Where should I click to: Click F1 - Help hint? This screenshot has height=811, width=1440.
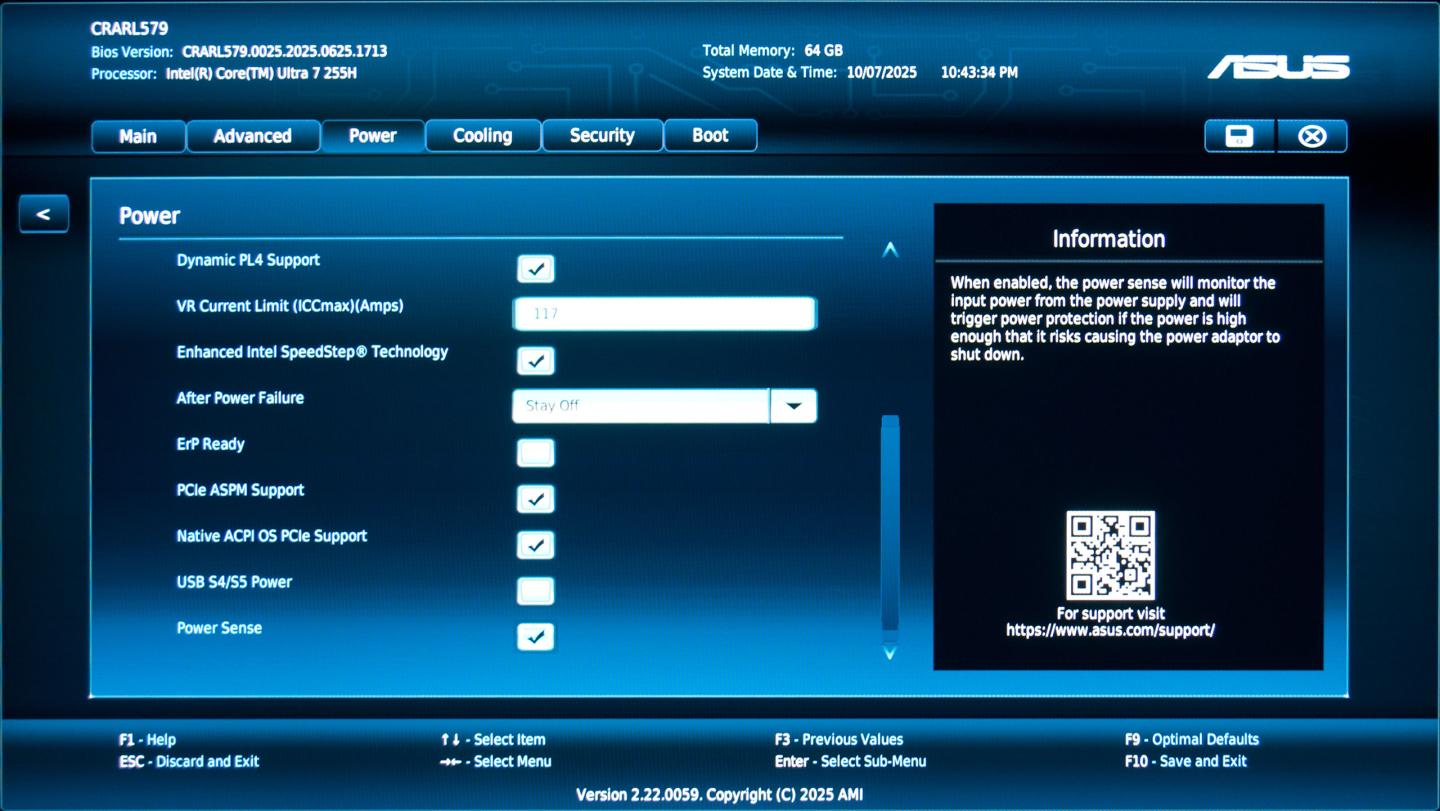coord(147,740)
